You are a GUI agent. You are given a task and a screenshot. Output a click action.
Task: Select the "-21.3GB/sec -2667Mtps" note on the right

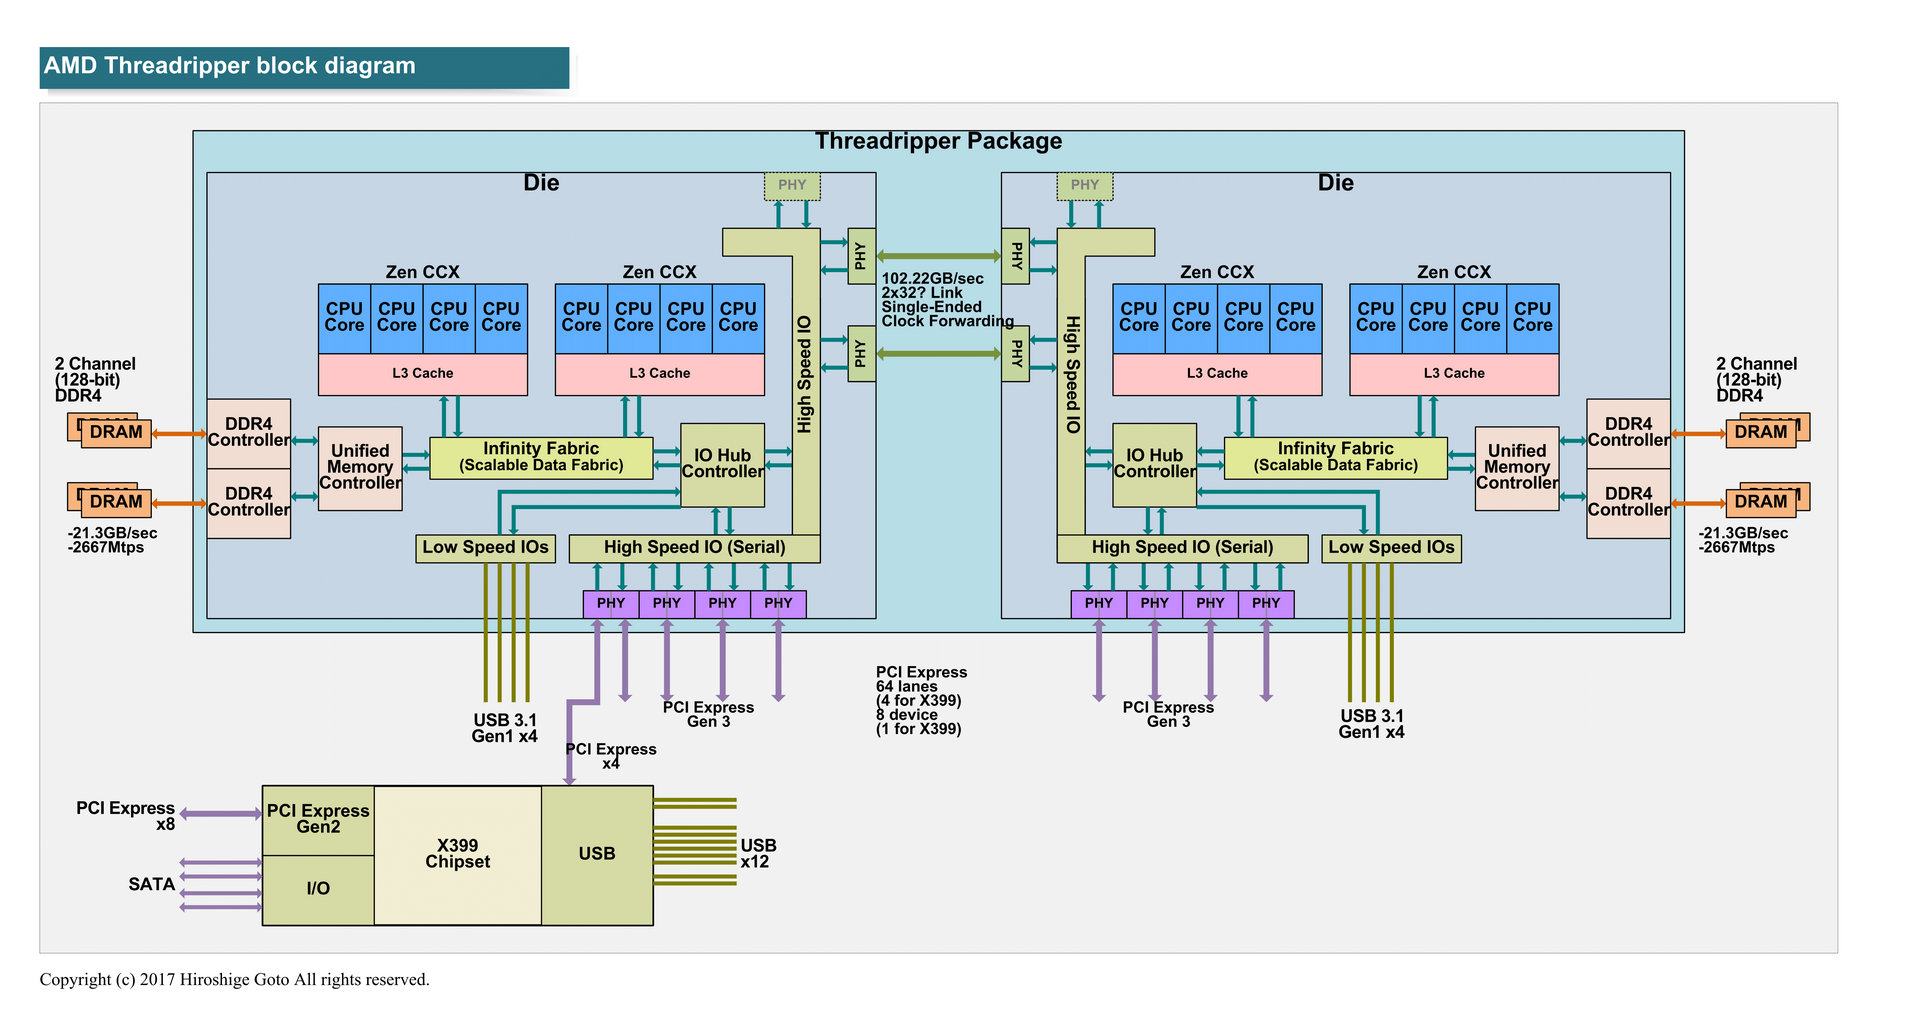tap(1744, 540)
